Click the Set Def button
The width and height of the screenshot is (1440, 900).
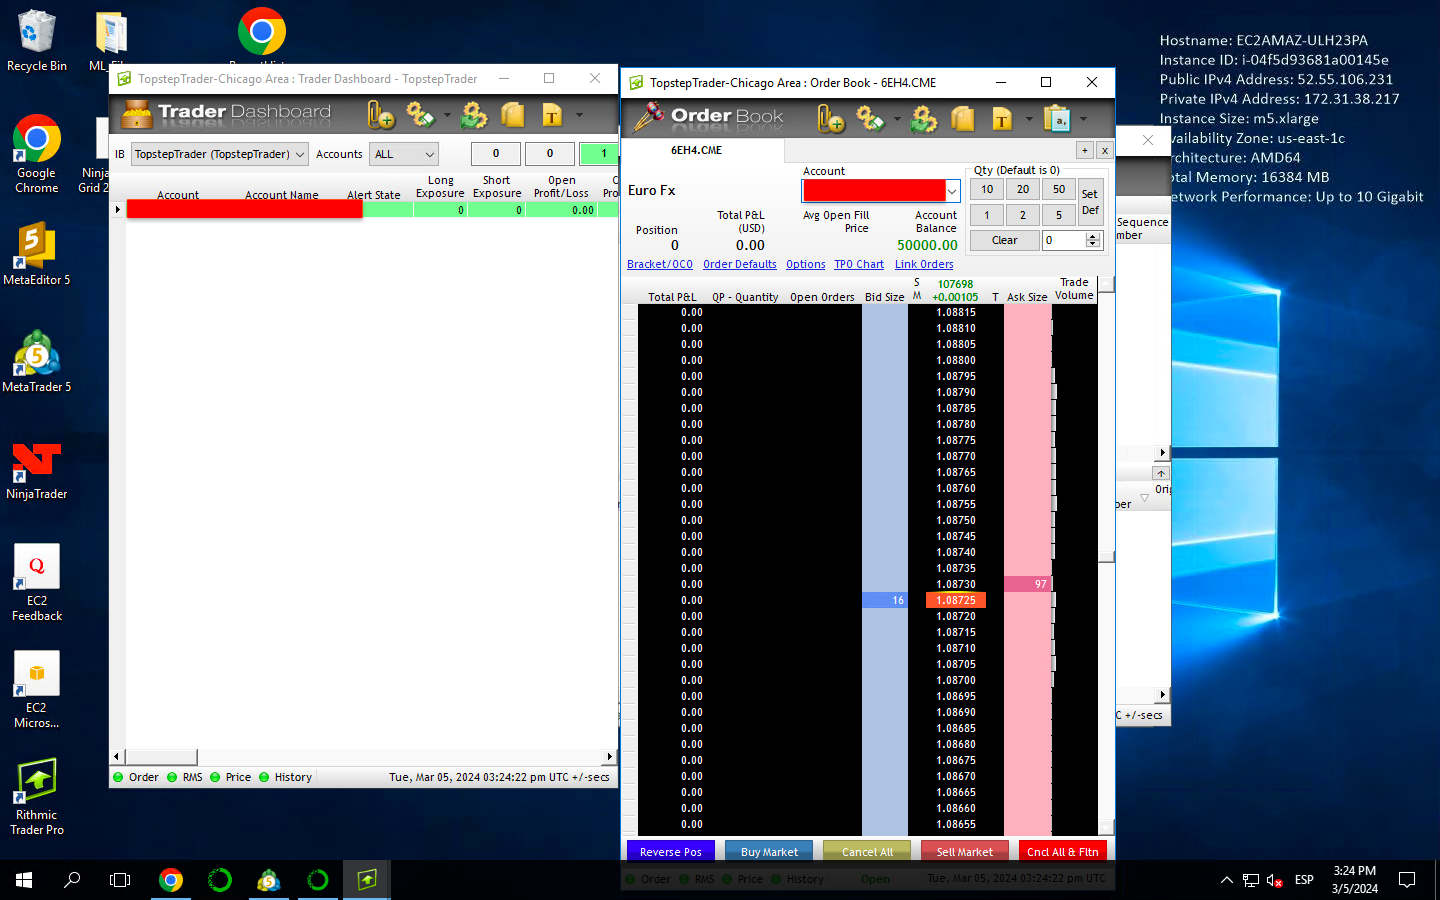[1090, 202]
